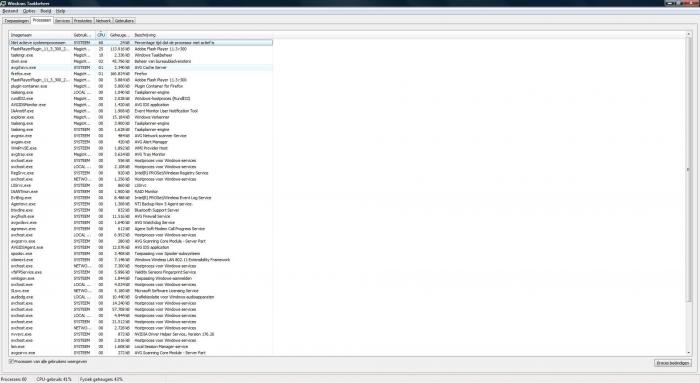Select the Processen tab
The height and width of the screenshot is (383, 700).
(42, 20)
